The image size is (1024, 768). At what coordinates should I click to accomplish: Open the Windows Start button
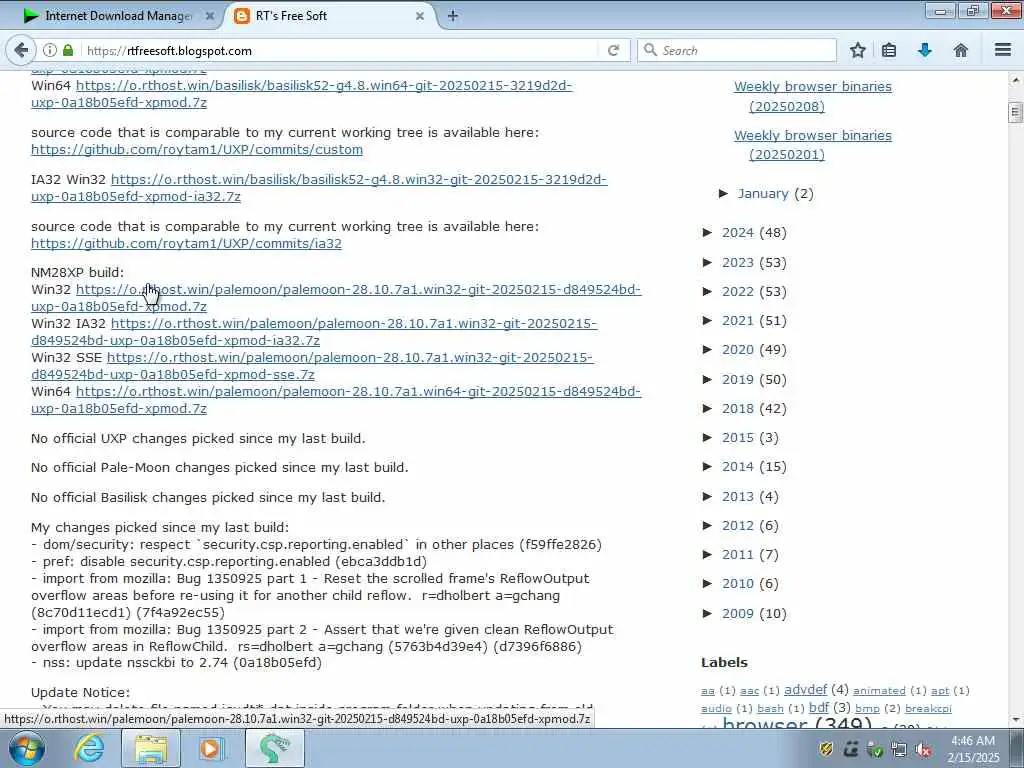(x=26, y=748)
